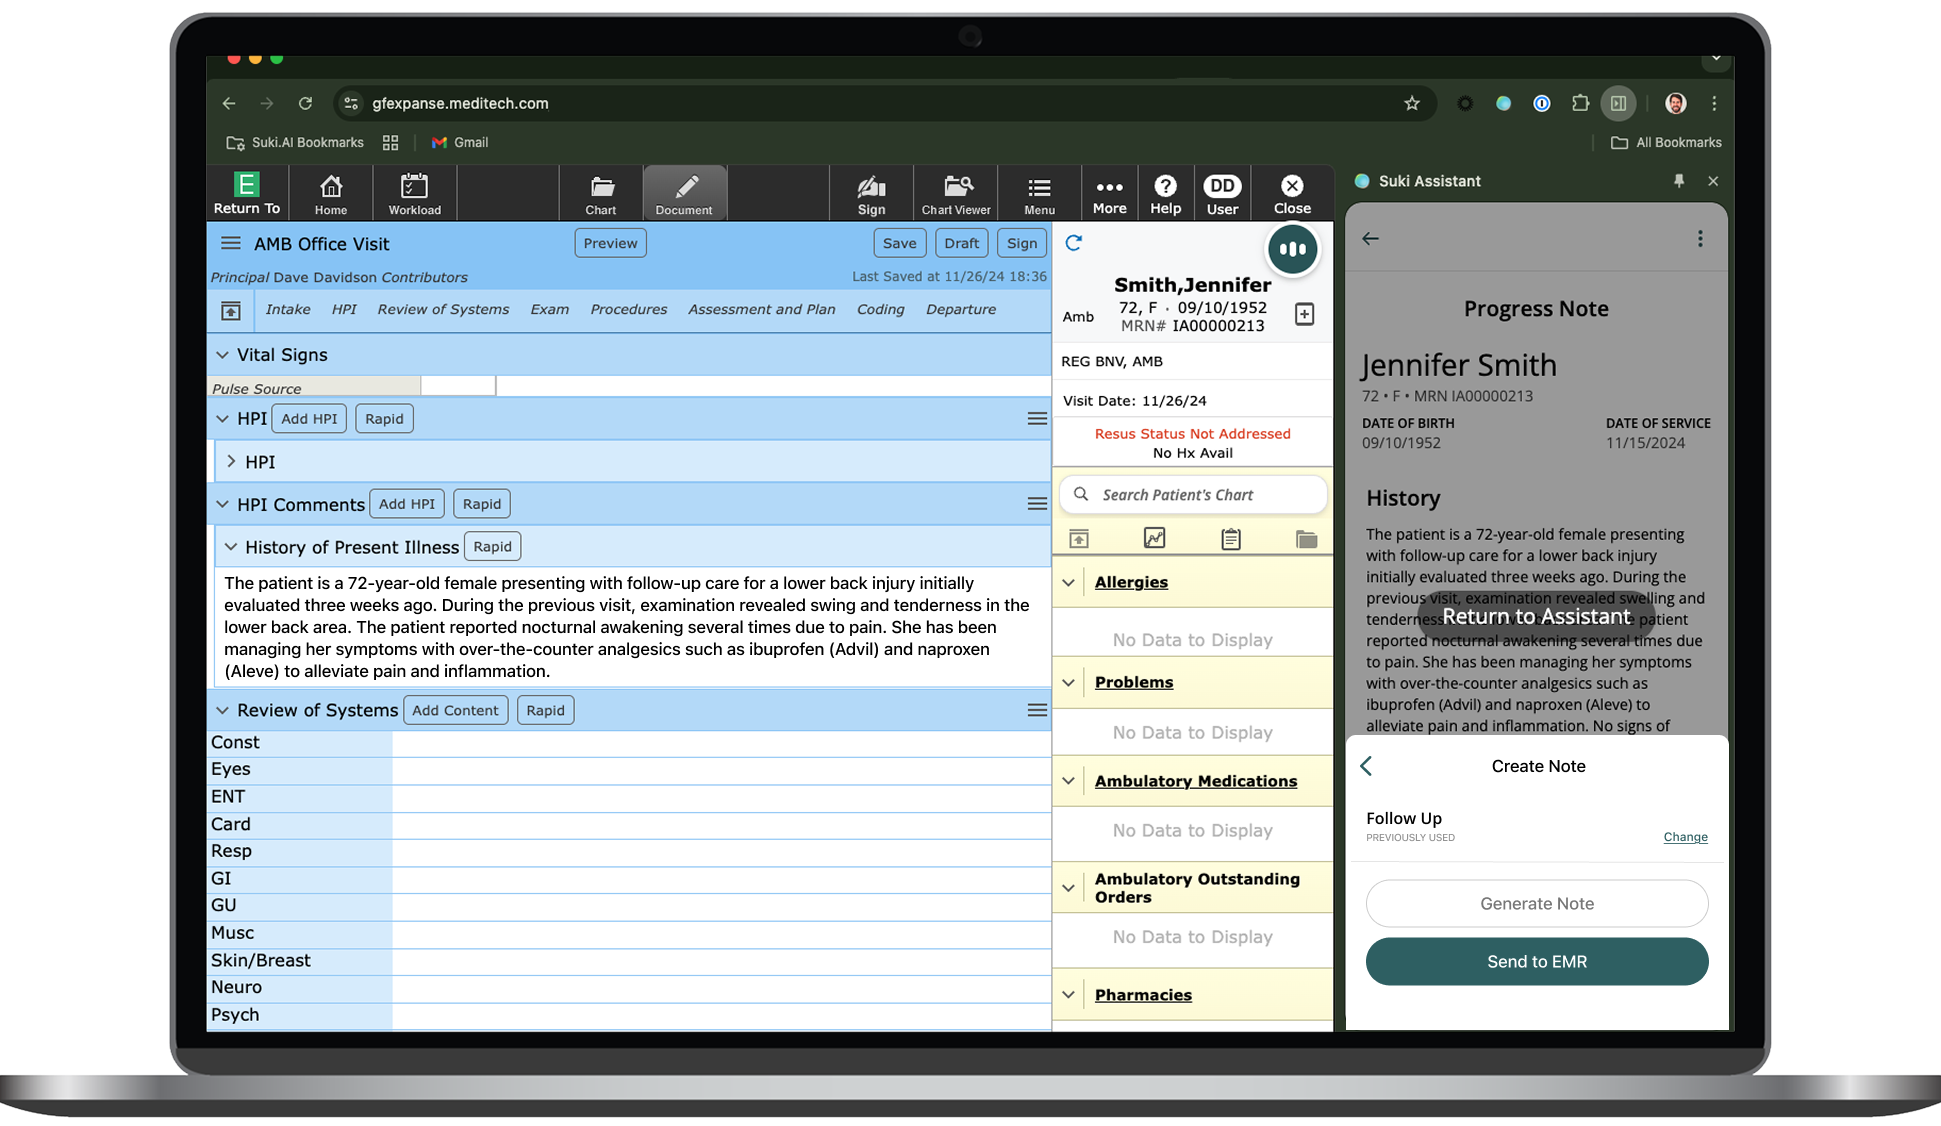Click the Save button
The image size is (1941, 1126).
tap(899, 243)
